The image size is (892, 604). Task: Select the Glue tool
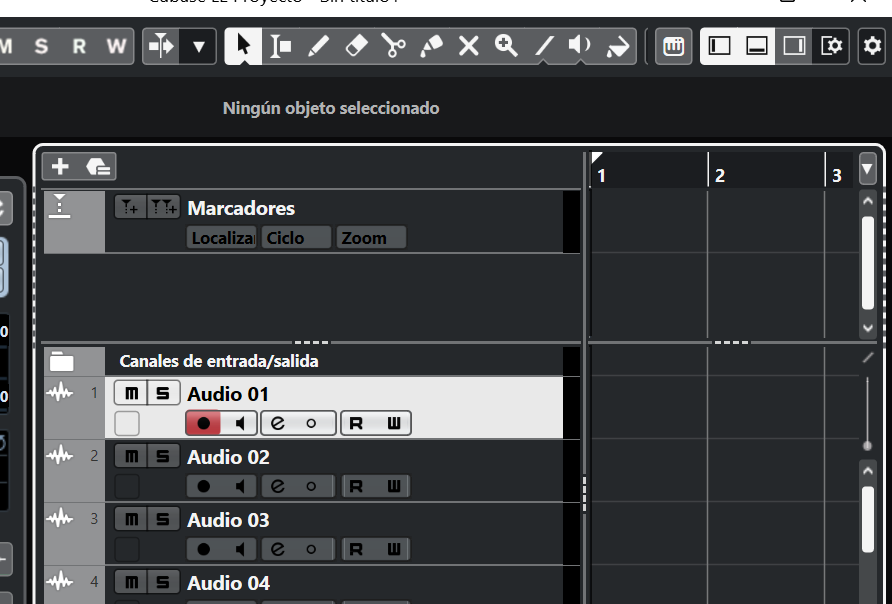pyautogui.click(x=431, y=46)
